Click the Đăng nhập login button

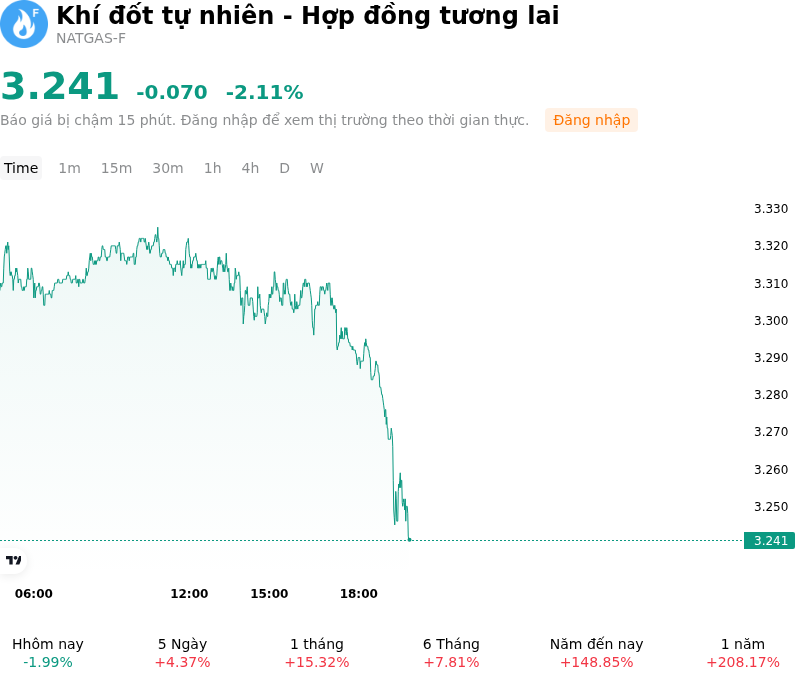591,120
